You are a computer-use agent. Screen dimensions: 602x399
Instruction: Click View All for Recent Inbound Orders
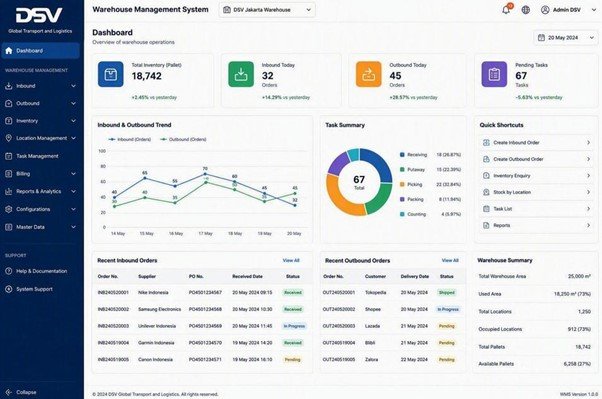point(291,260)
